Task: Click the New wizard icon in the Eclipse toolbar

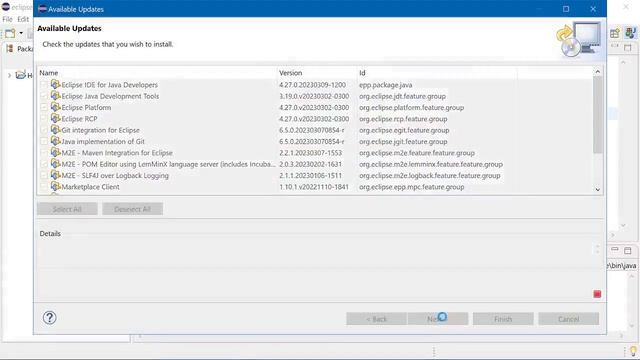Action: [10, 33]
